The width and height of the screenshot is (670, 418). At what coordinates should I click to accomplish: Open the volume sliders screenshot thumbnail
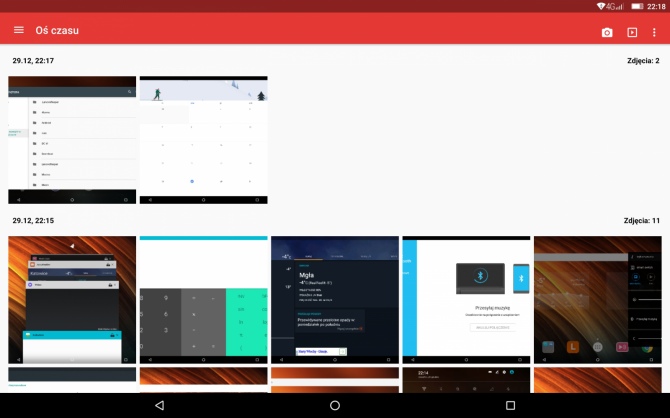tap(597, 300)
